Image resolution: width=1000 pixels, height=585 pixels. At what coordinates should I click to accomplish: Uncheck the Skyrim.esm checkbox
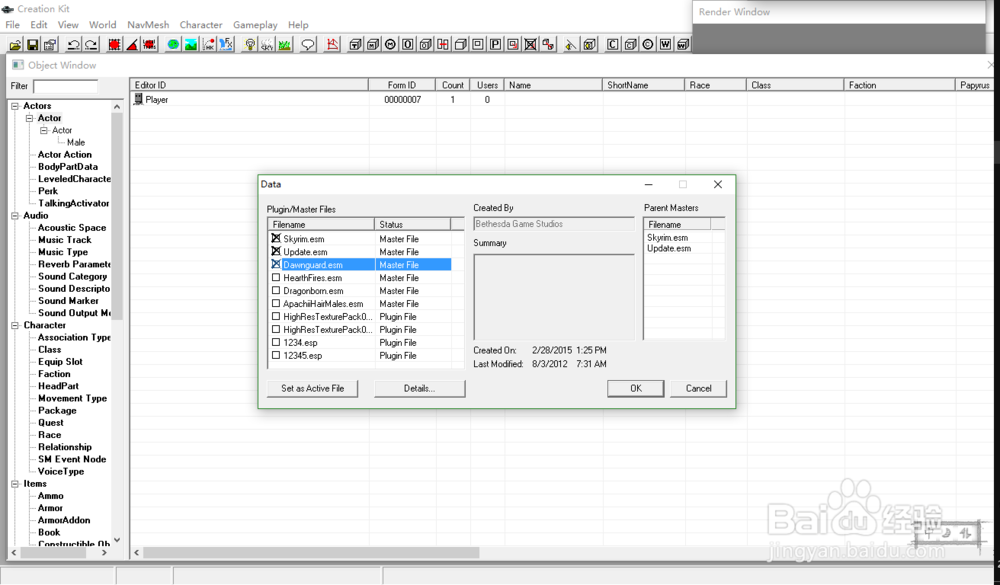(276, 239)
